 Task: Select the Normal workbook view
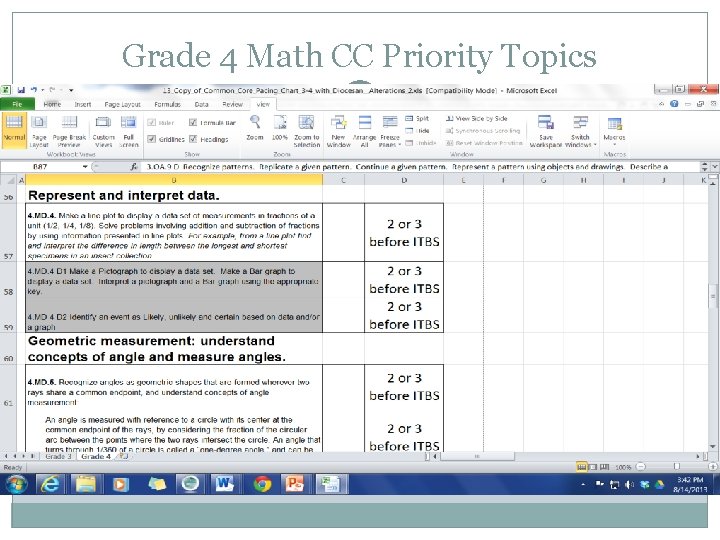point(14,131)
